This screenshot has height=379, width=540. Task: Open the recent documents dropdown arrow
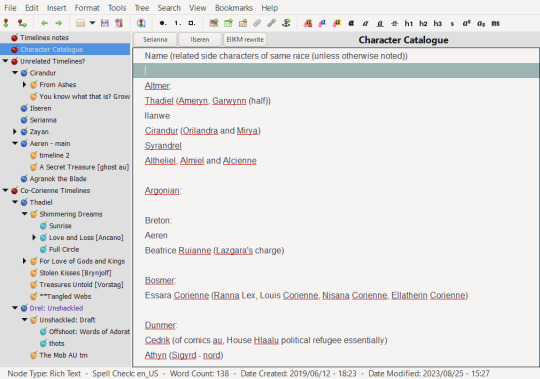click(x=92, y=23)
